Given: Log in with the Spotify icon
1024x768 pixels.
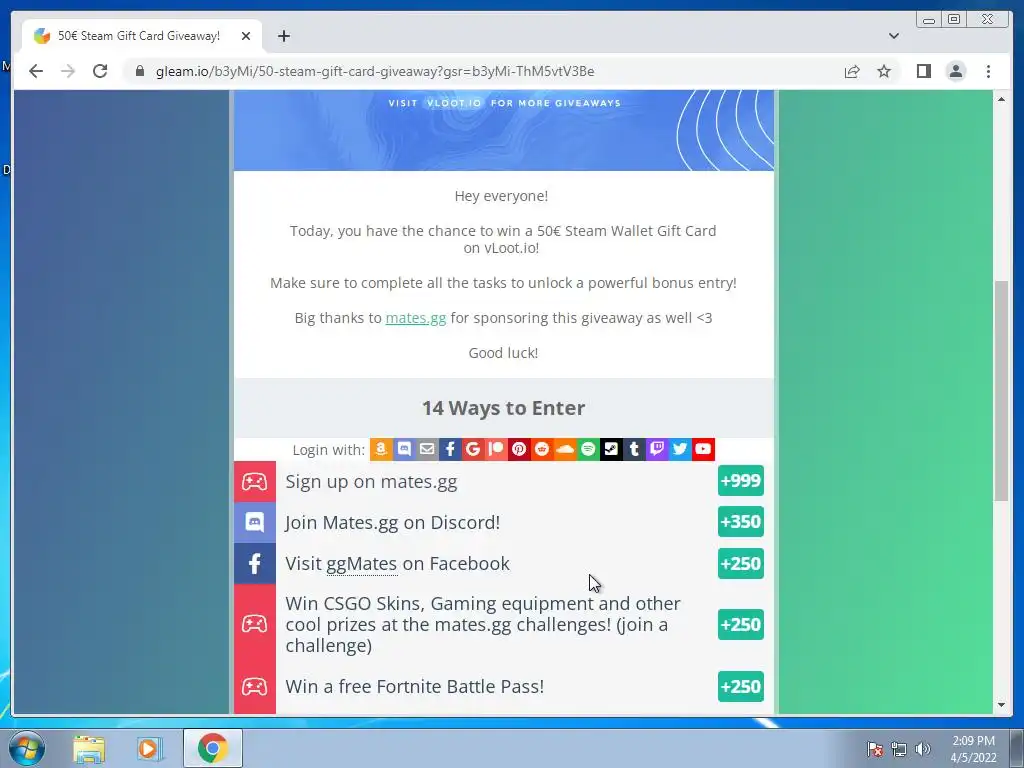Looking at the screenshot, I should click(x=588, y=449).
